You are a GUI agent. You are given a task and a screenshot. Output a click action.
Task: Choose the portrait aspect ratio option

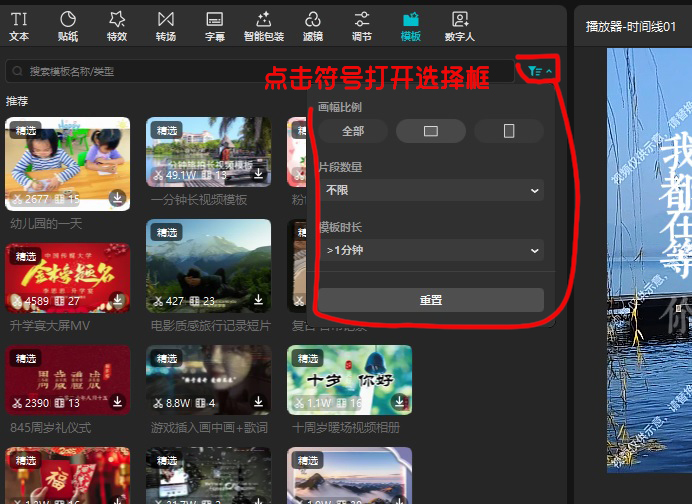(509, 131)
